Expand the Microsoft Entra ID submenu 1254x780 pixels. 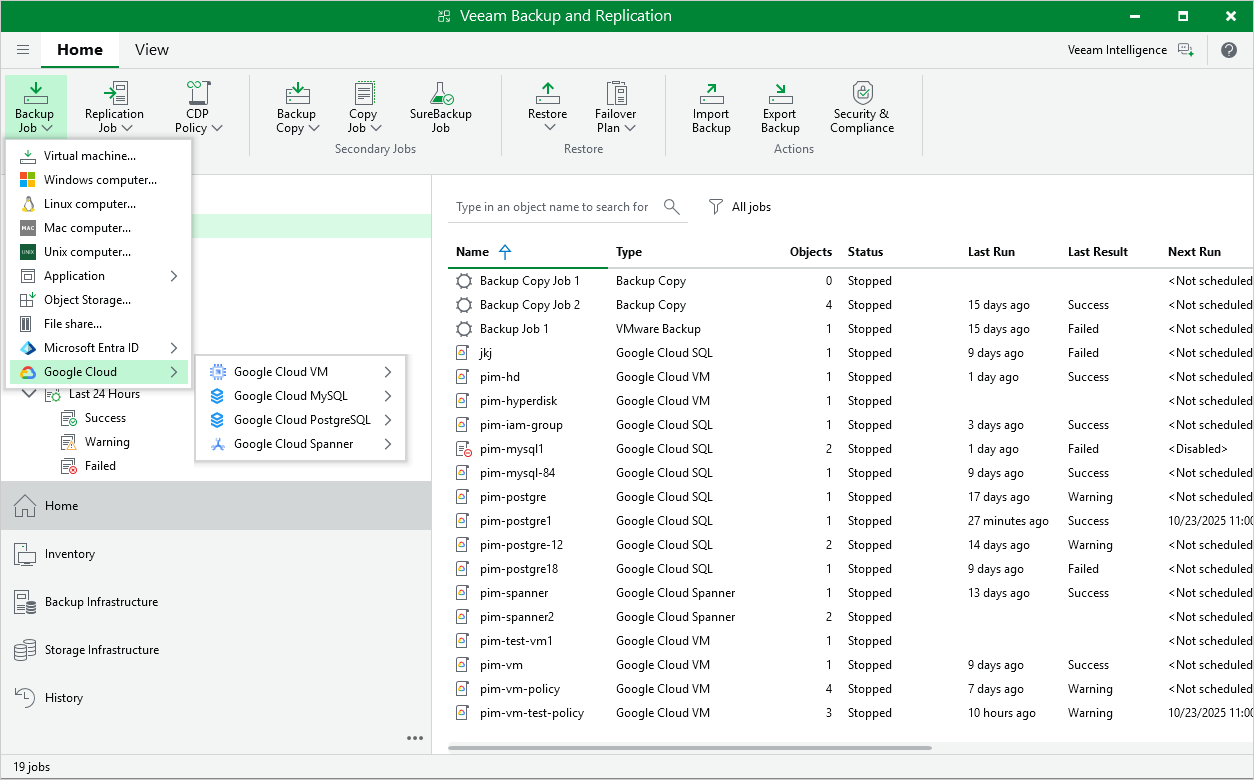click(x=98, y=348)
